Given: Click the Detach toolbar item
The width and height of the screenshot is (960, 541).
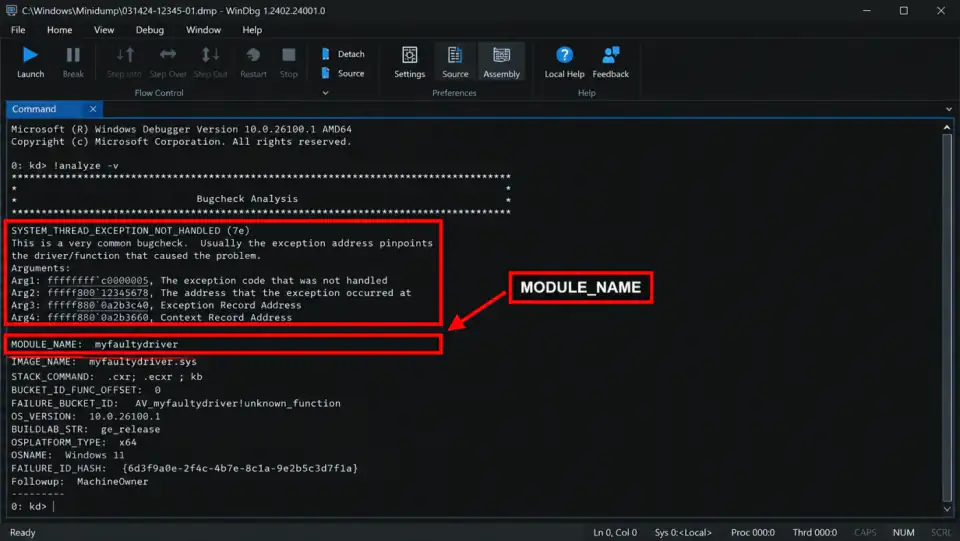Looking at the screenshot, I should point(343,54).
